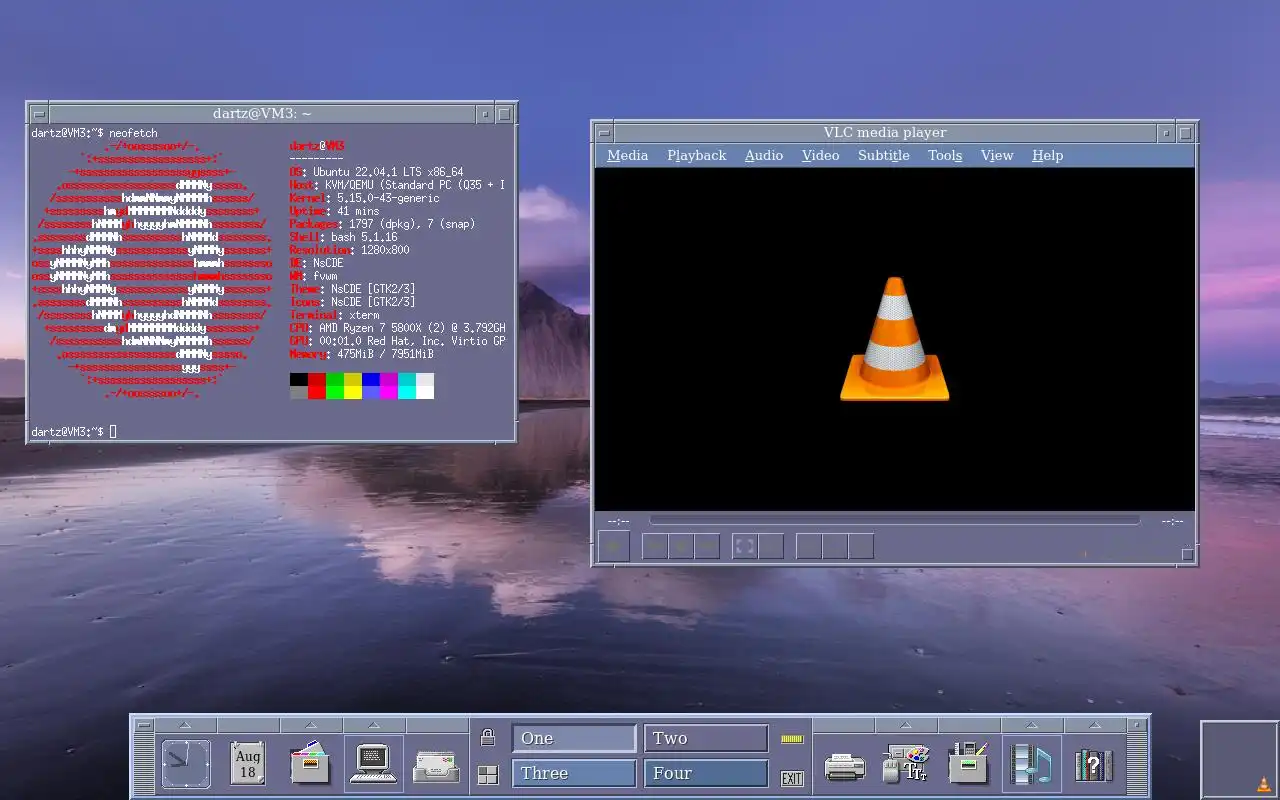This screenshot has width=1280, height=800.
Task: Open the VLC Media menu
Action: pyautogui.click(x=628, y=155)
